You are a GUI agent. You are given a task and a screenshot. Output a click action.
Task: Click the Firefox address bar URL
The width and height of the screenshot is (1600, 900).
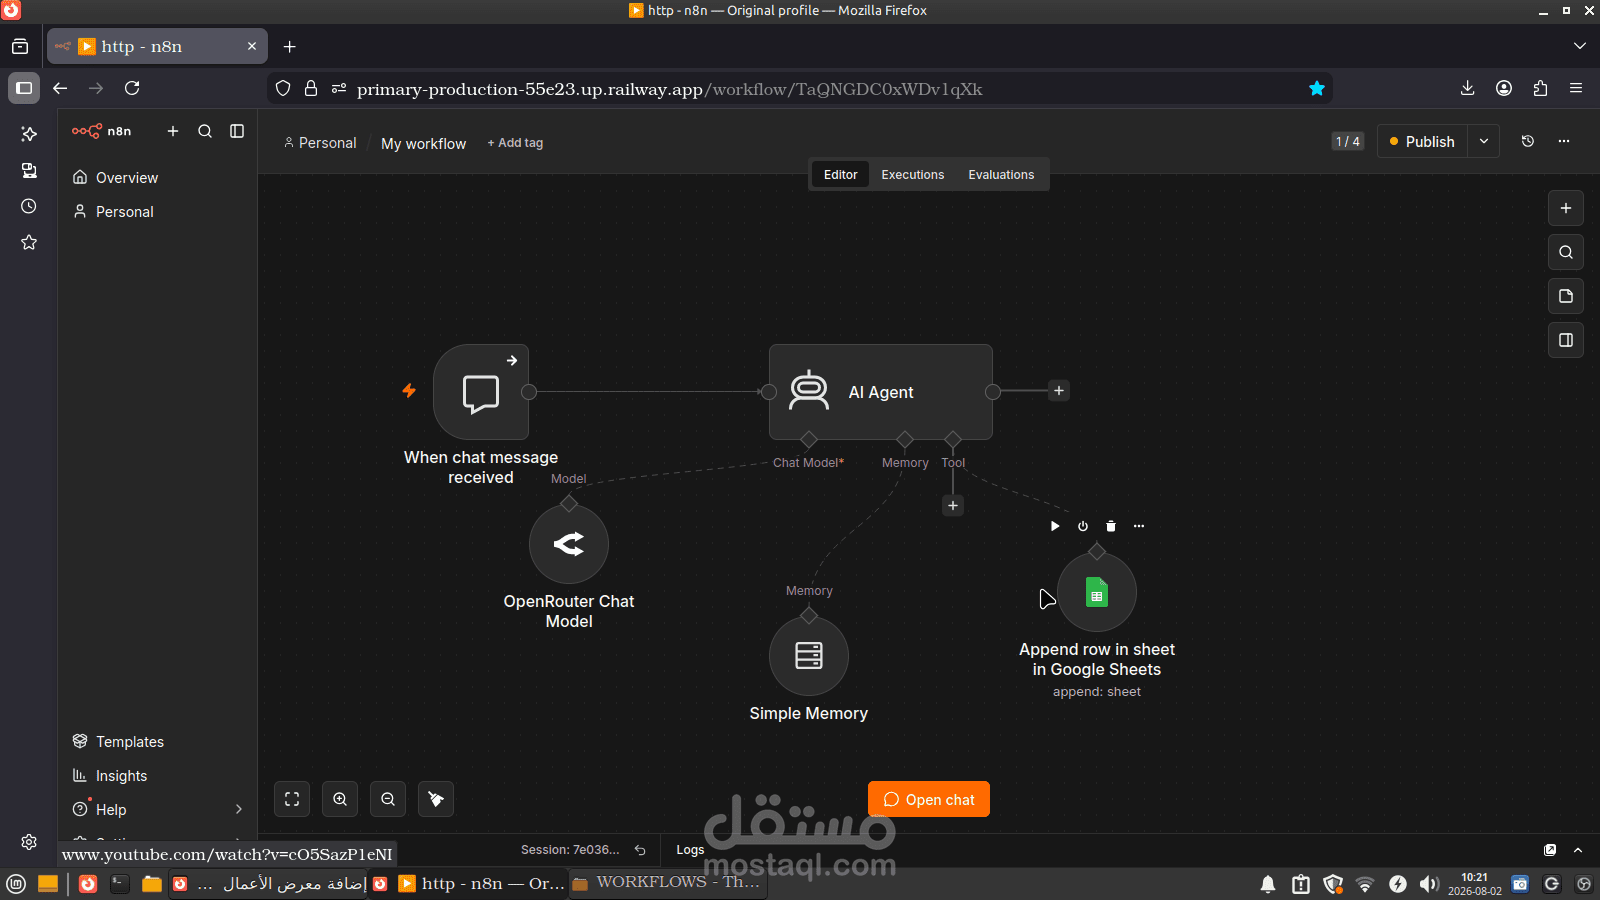670,89
